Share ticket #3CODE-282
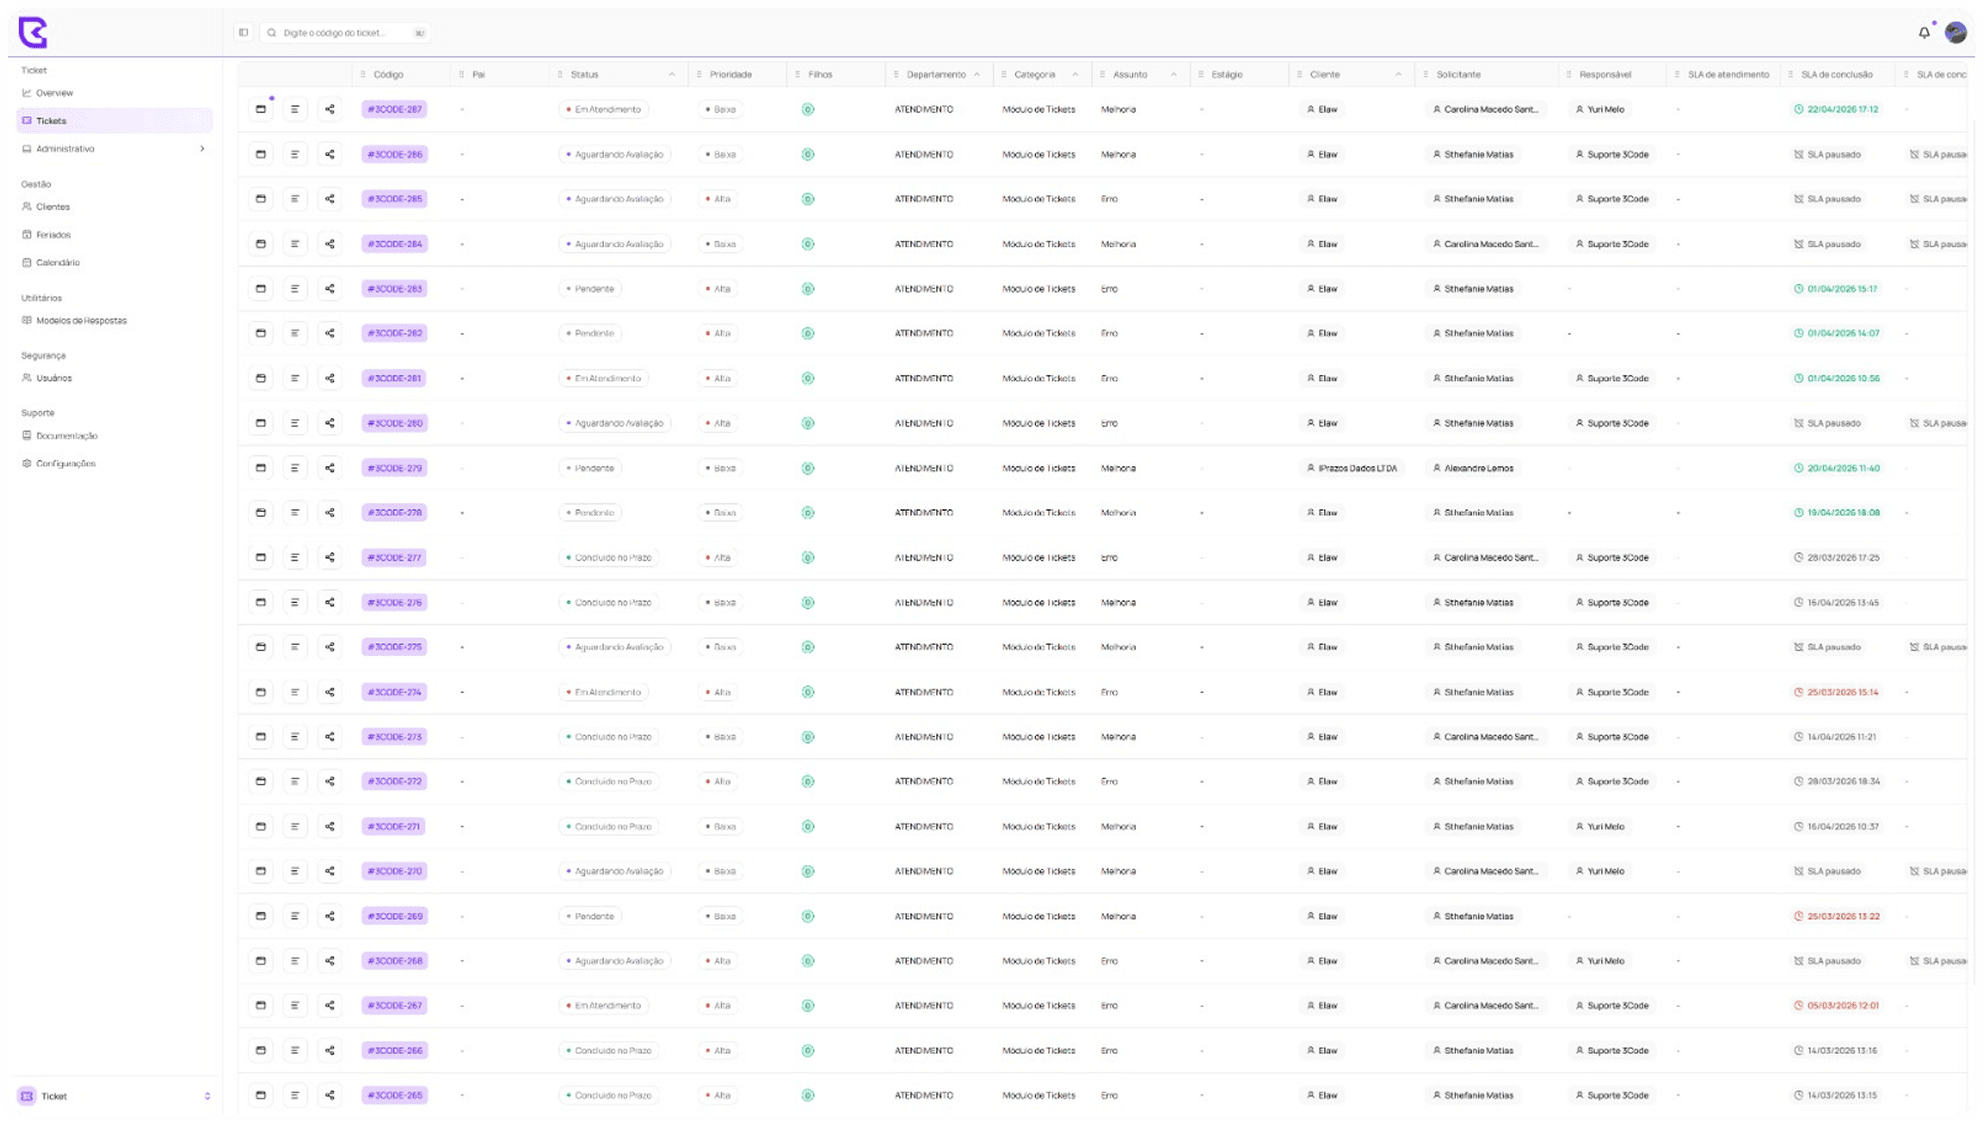The image size is (1984, 1123). click(330, 333)
